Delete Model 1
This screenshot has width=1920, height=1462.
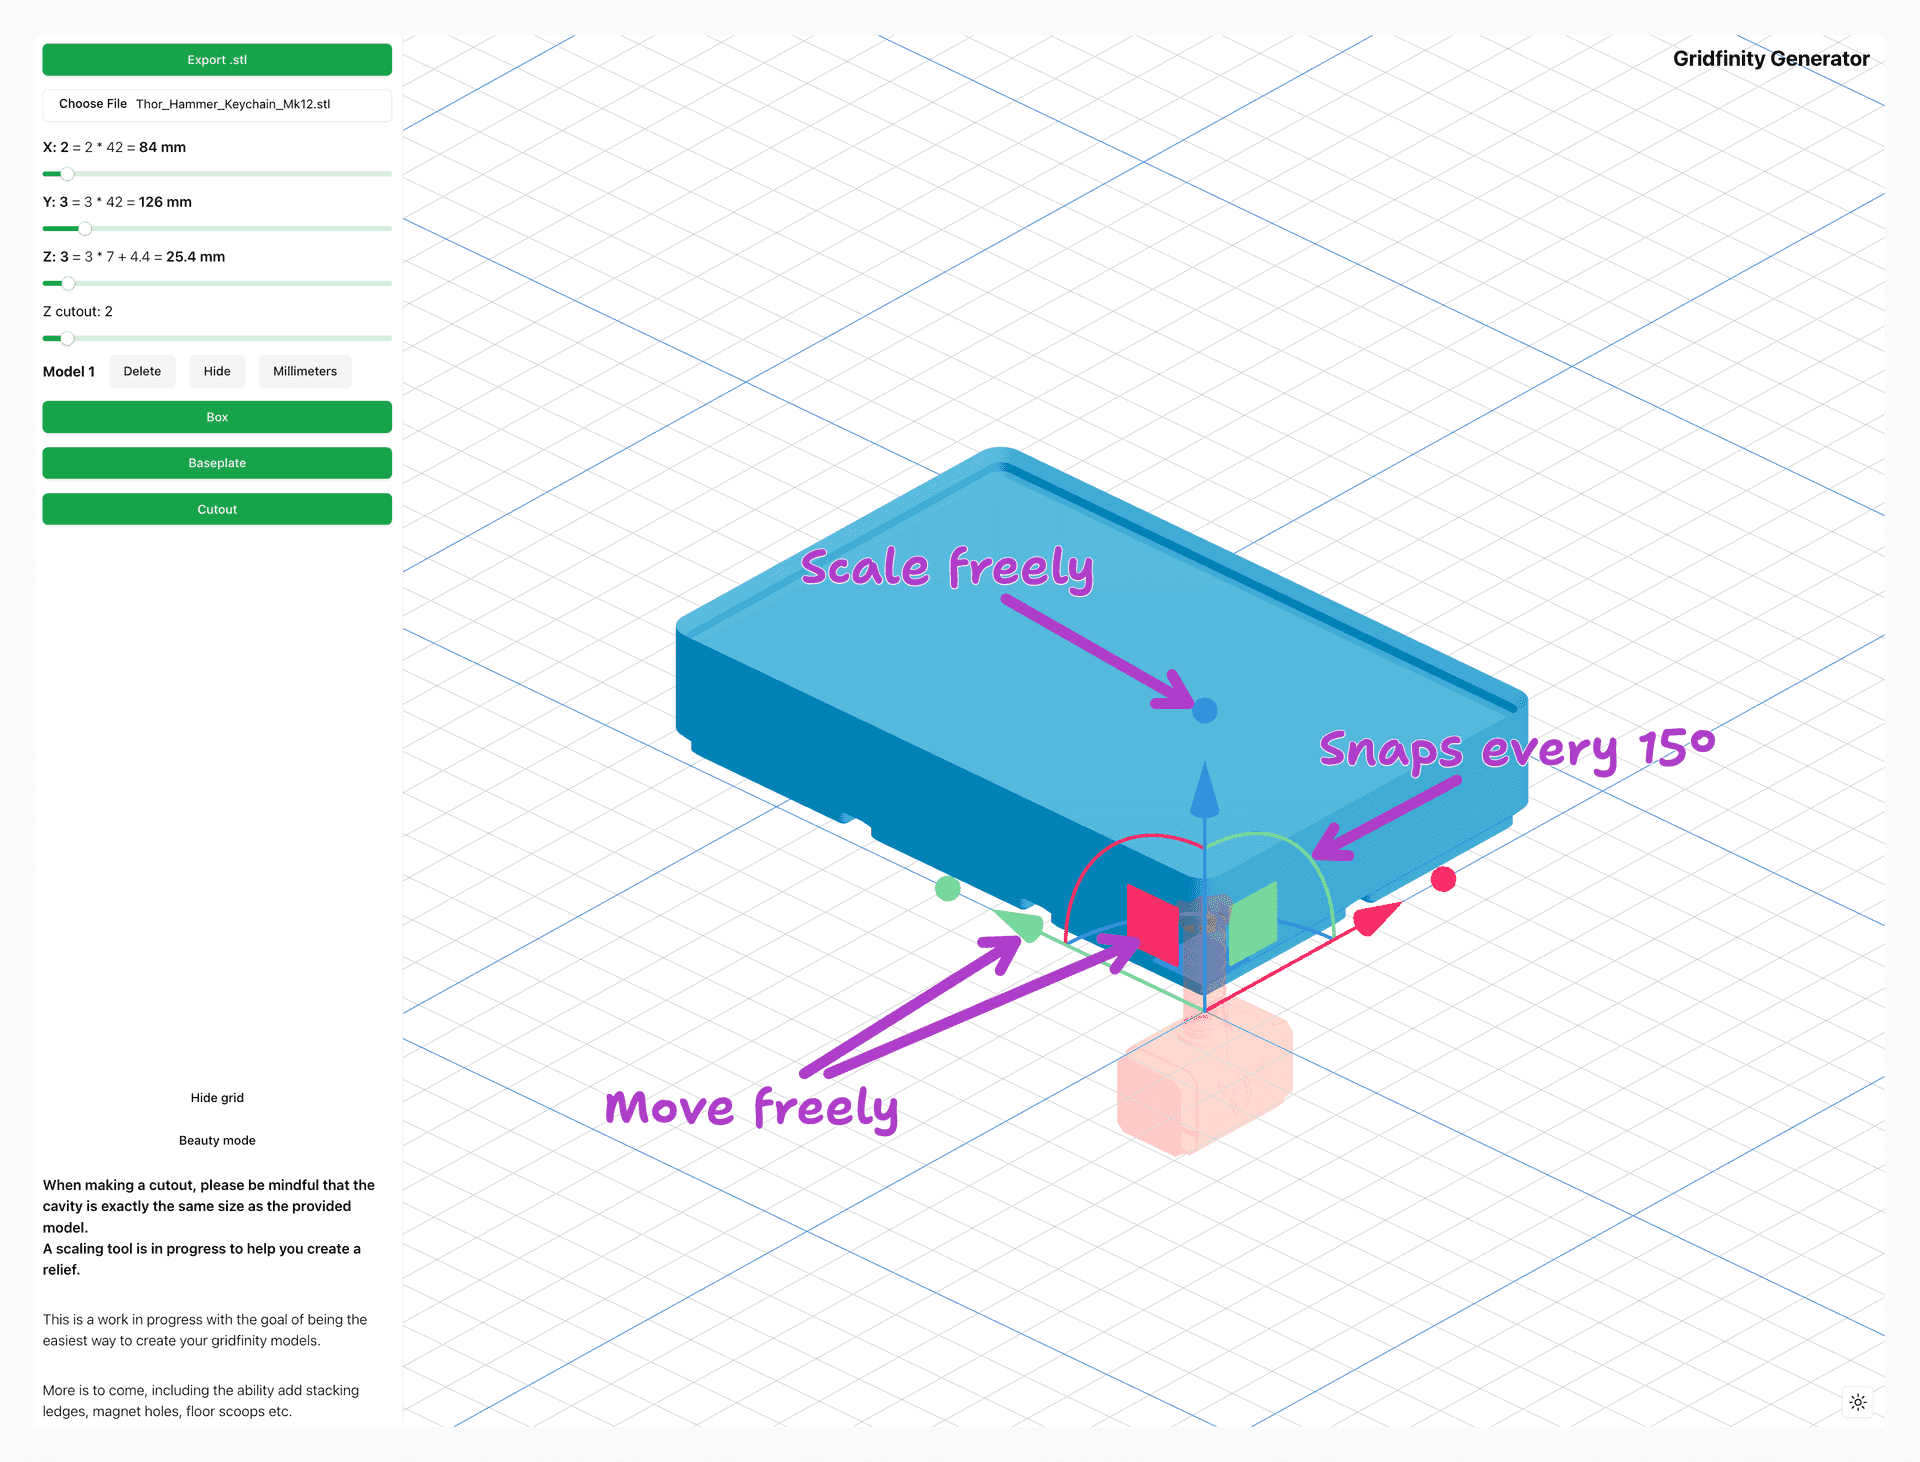[x=142, y=372]
